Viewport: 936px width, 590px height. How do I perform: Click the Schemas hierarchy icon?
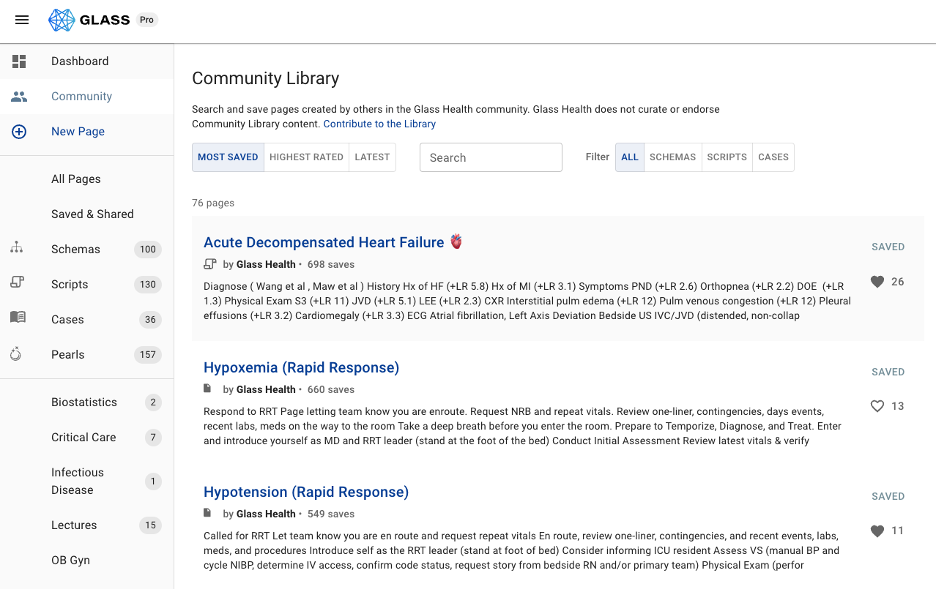(17, 248)
